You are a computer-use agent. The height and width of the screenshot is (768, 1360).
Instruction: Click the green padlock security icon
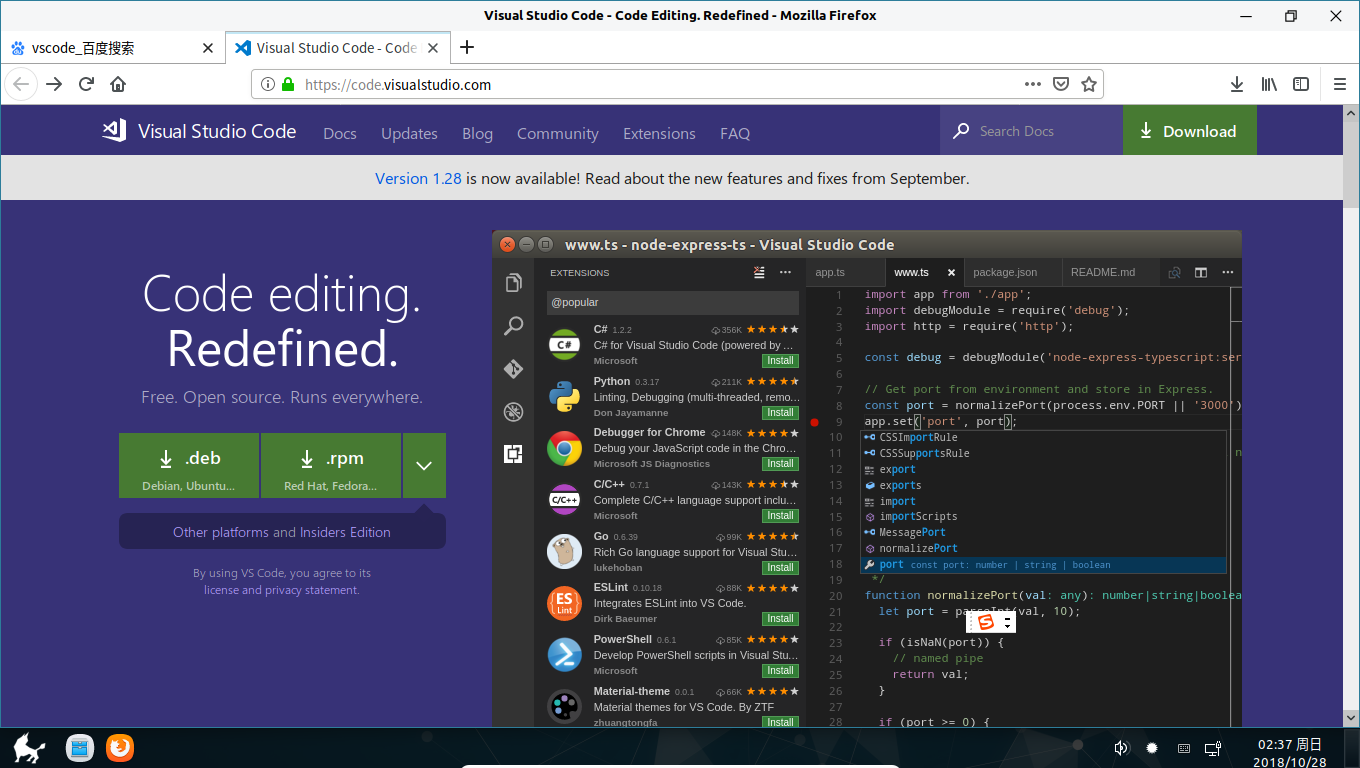click(x=288, y=85)
